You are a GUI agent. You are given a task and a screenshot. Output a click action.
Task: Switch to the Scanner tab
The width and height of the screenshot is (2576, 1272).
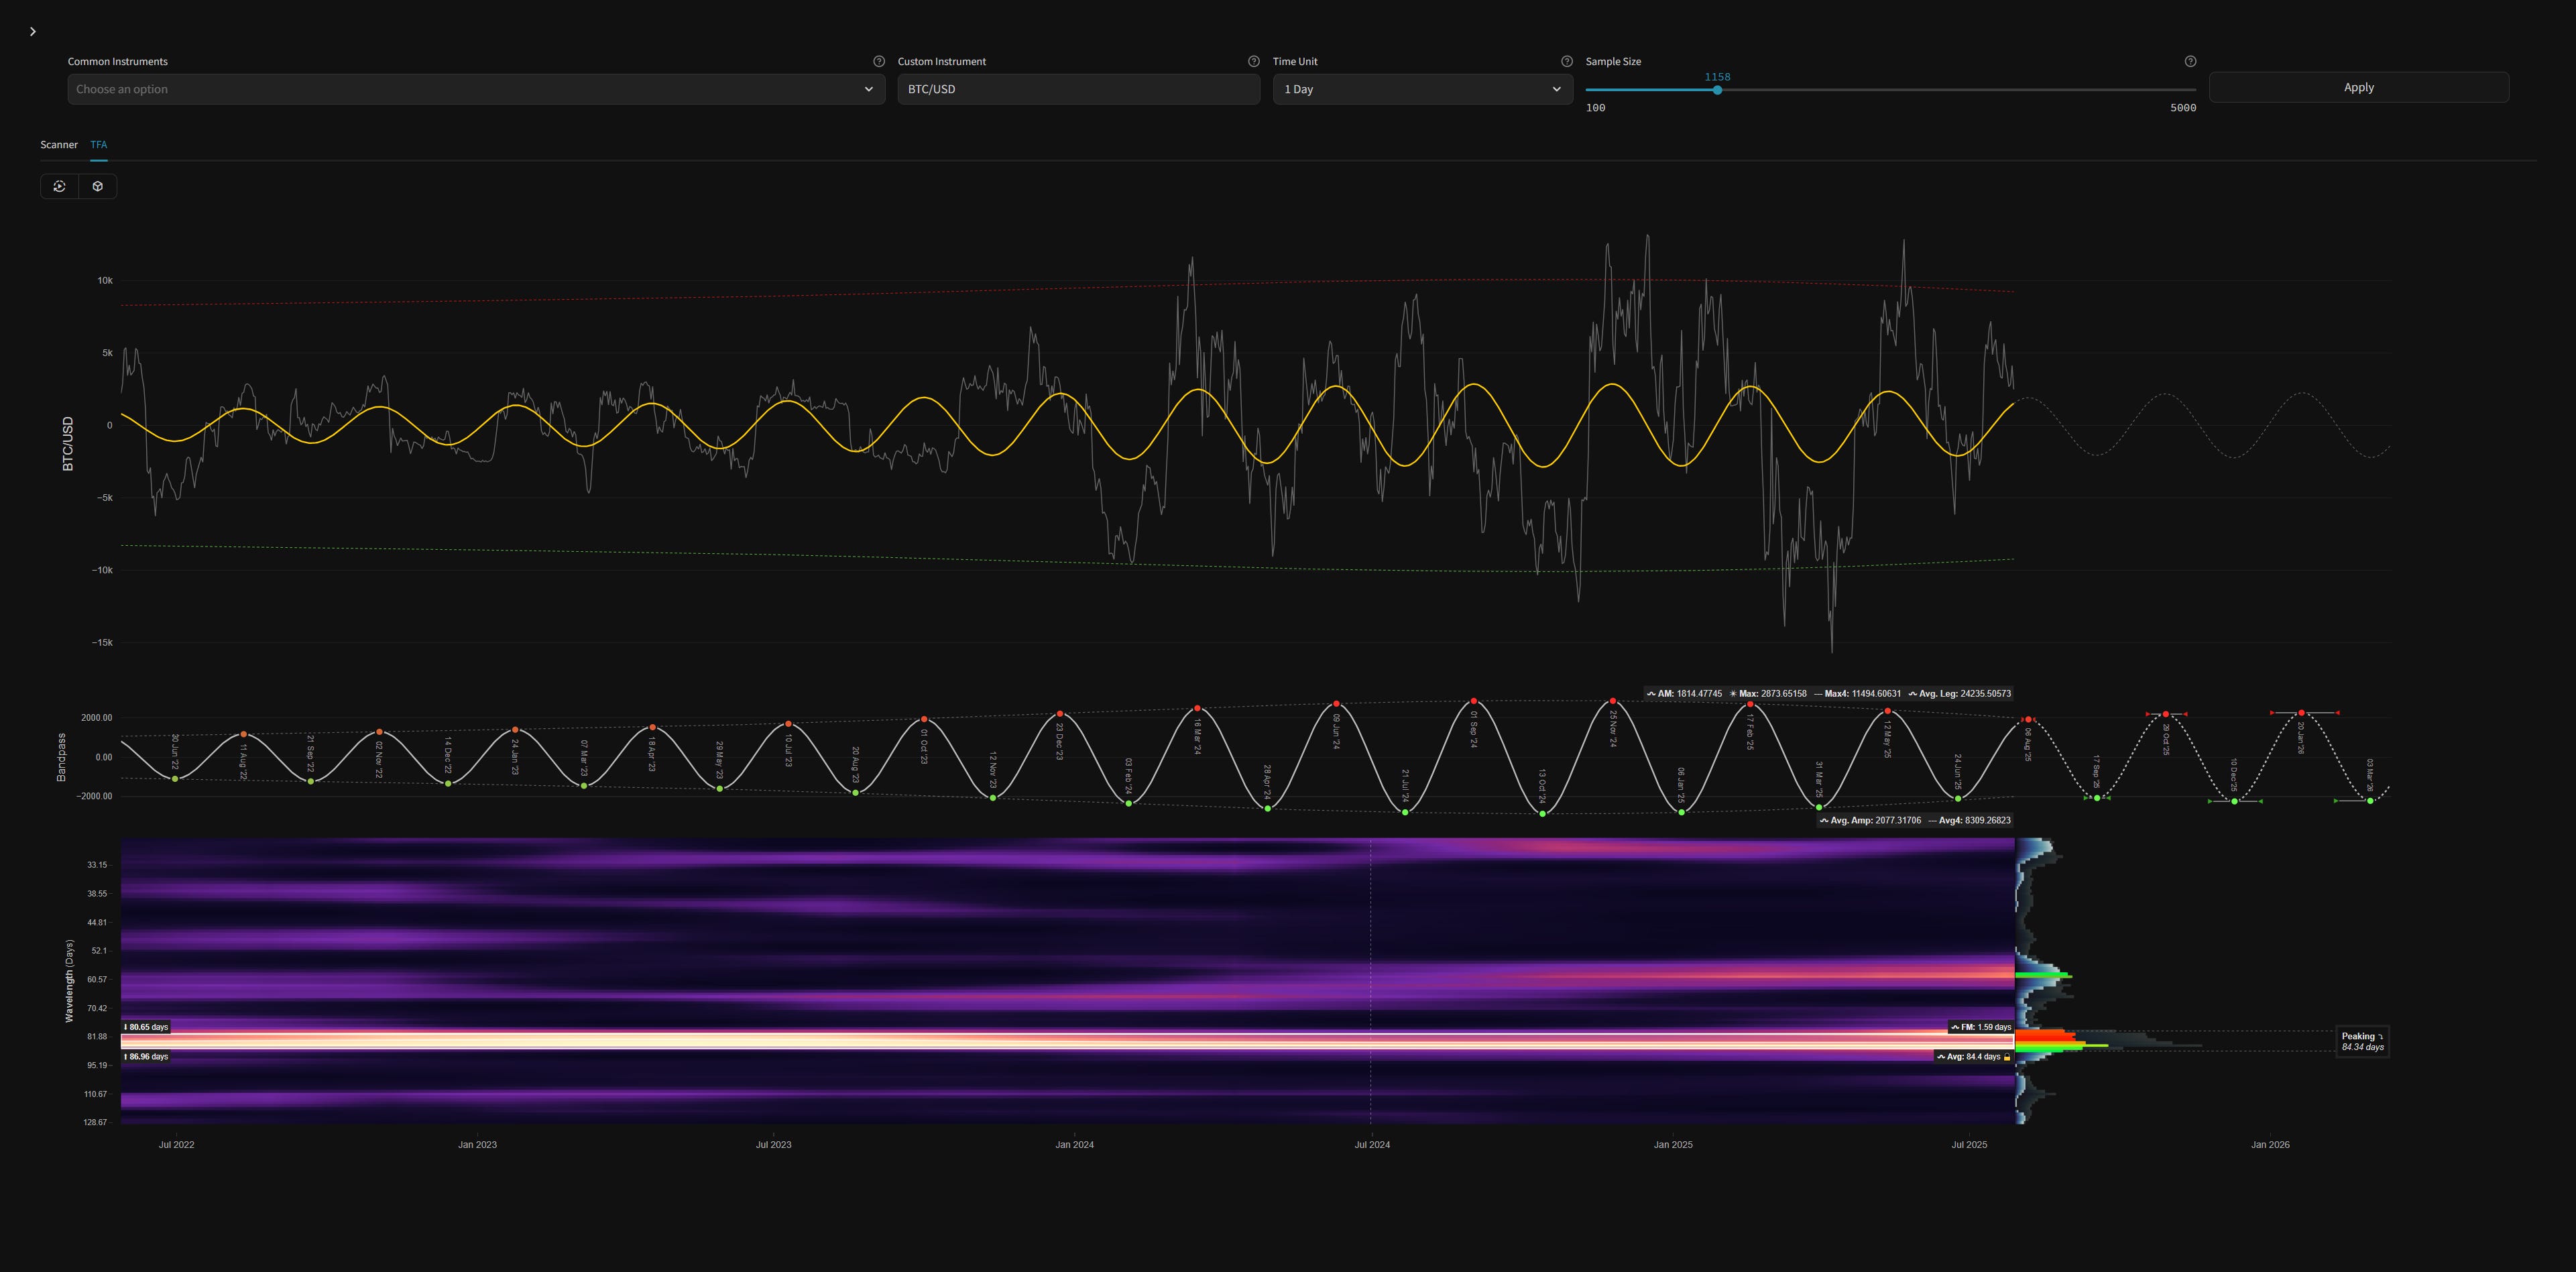point(58,144)
